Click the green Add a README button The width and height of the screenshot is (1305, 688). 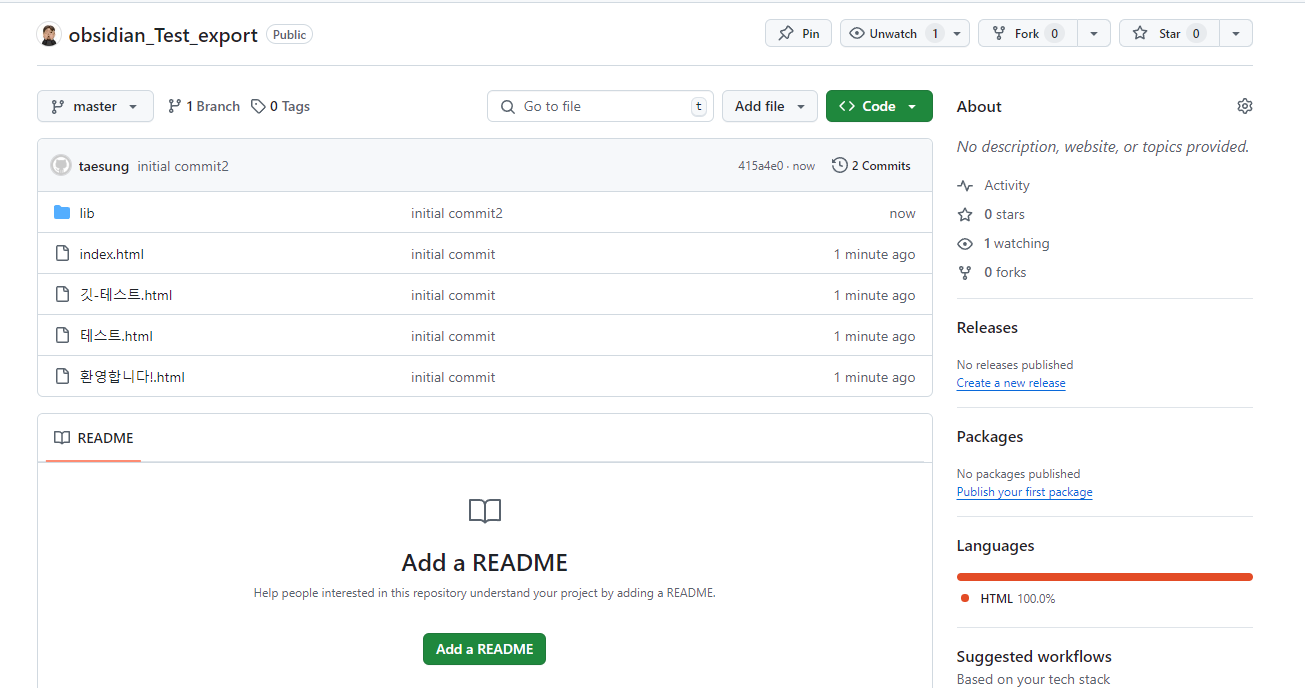coord(484,649)
